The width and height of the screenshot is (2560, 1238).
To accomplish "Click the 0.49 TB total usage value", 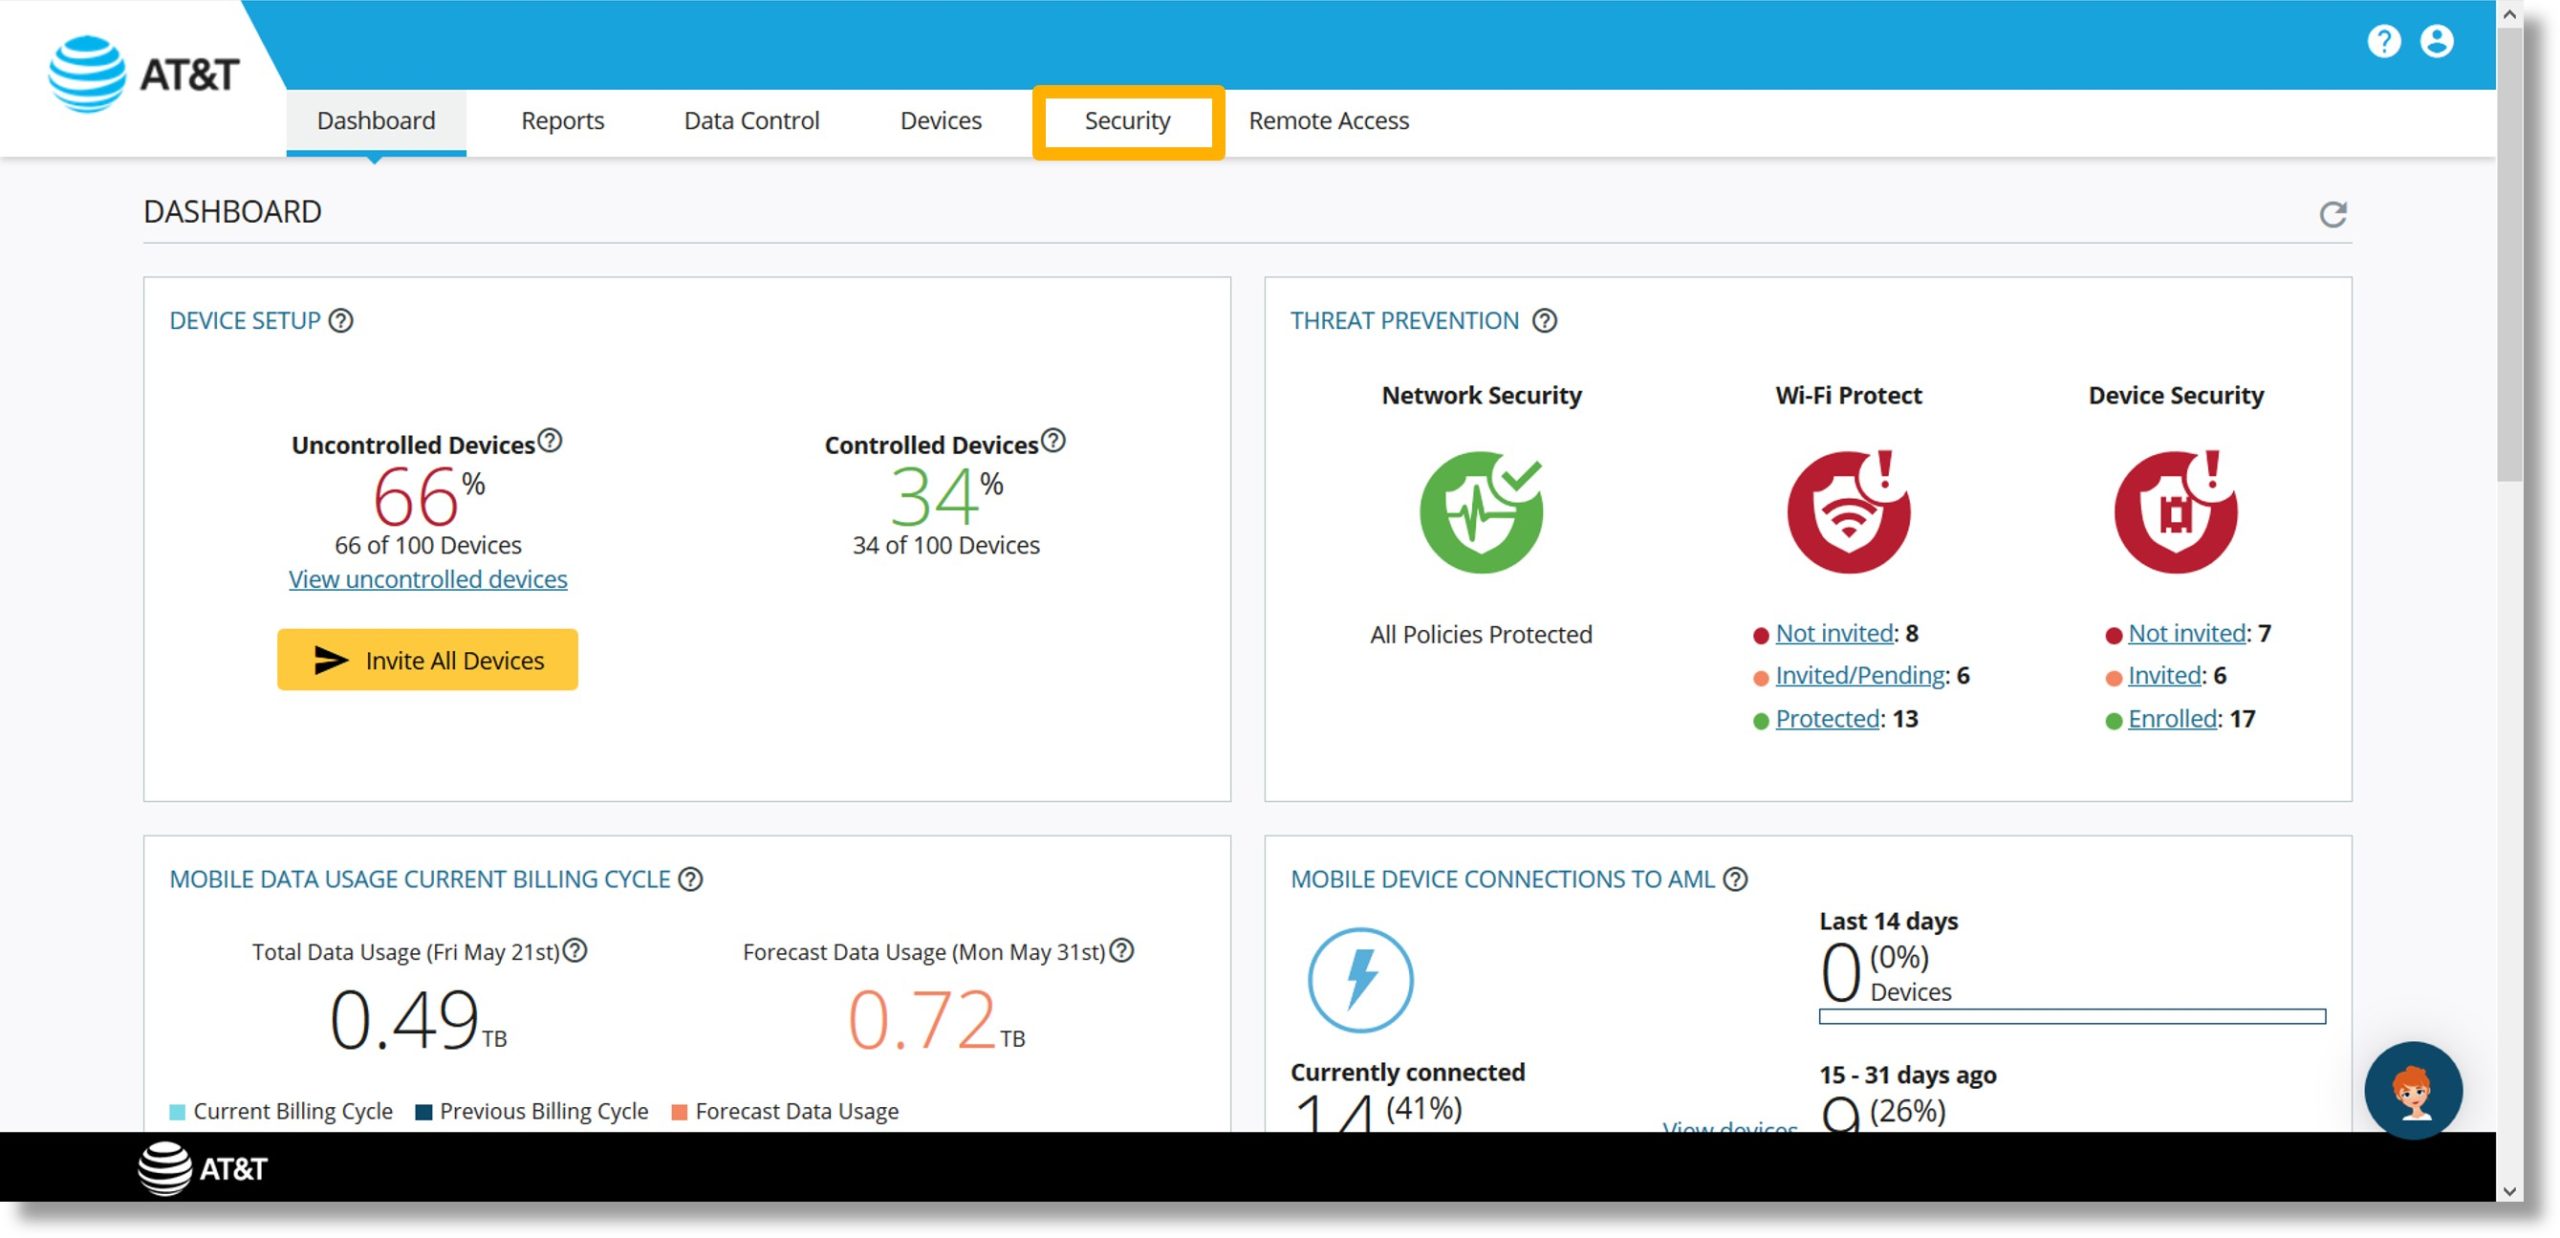I will tap(418, 1020).
